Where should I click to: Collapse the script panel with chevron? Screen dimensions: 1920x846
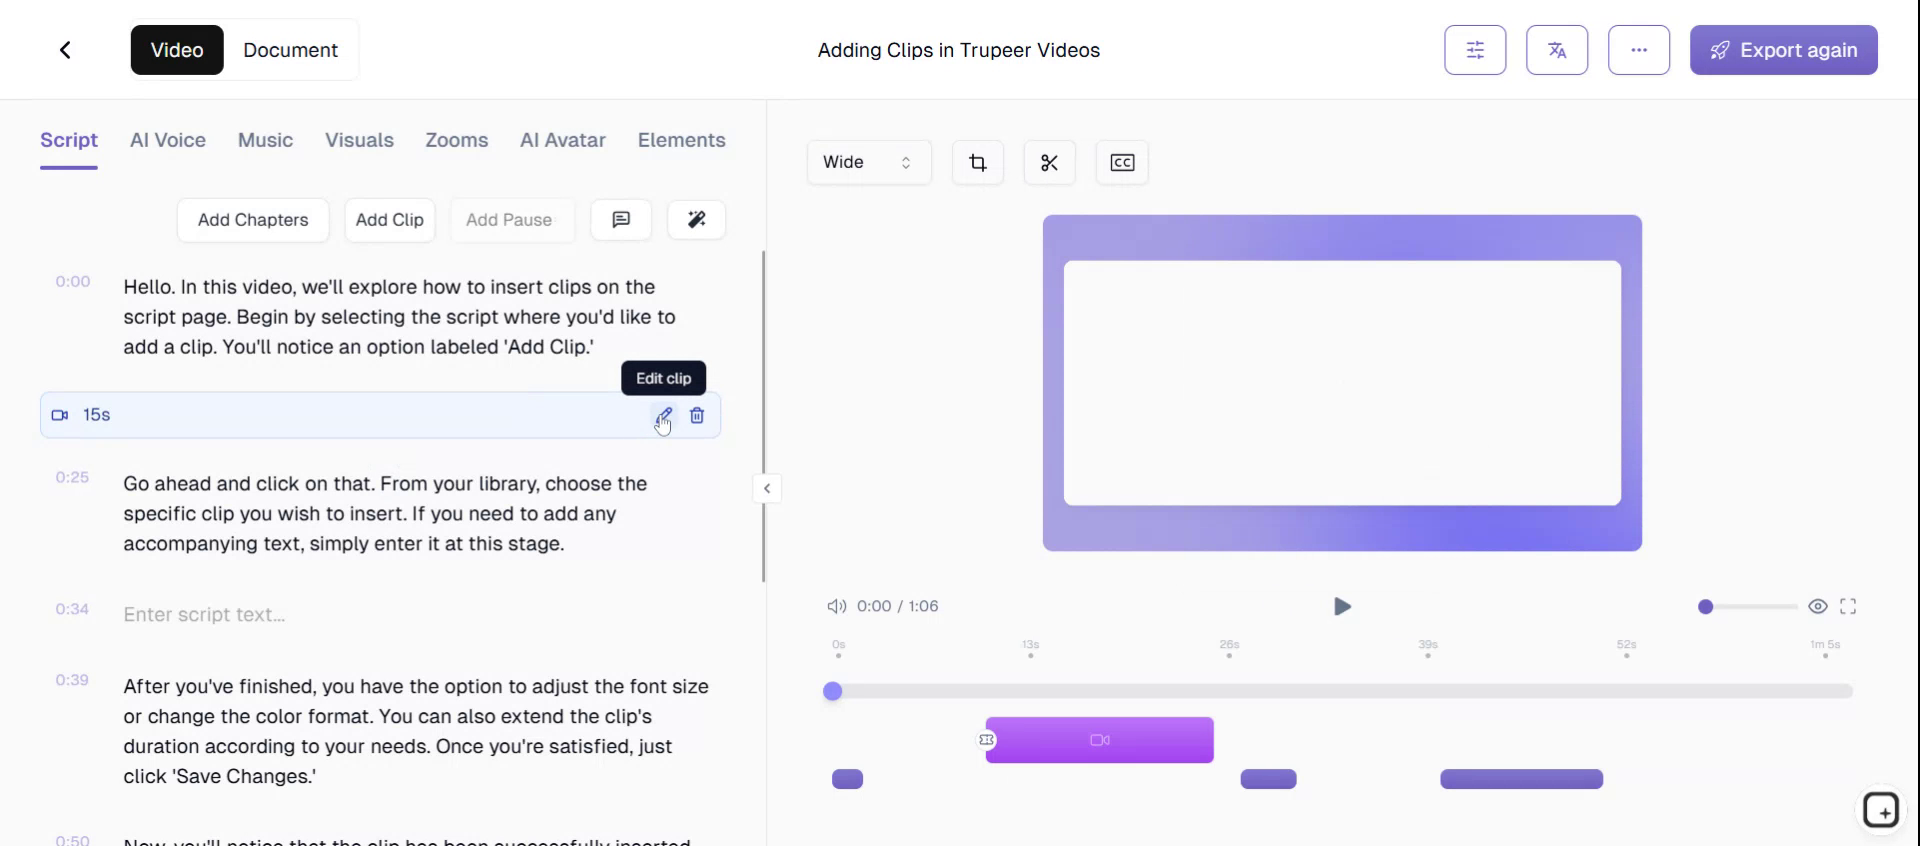767,489
